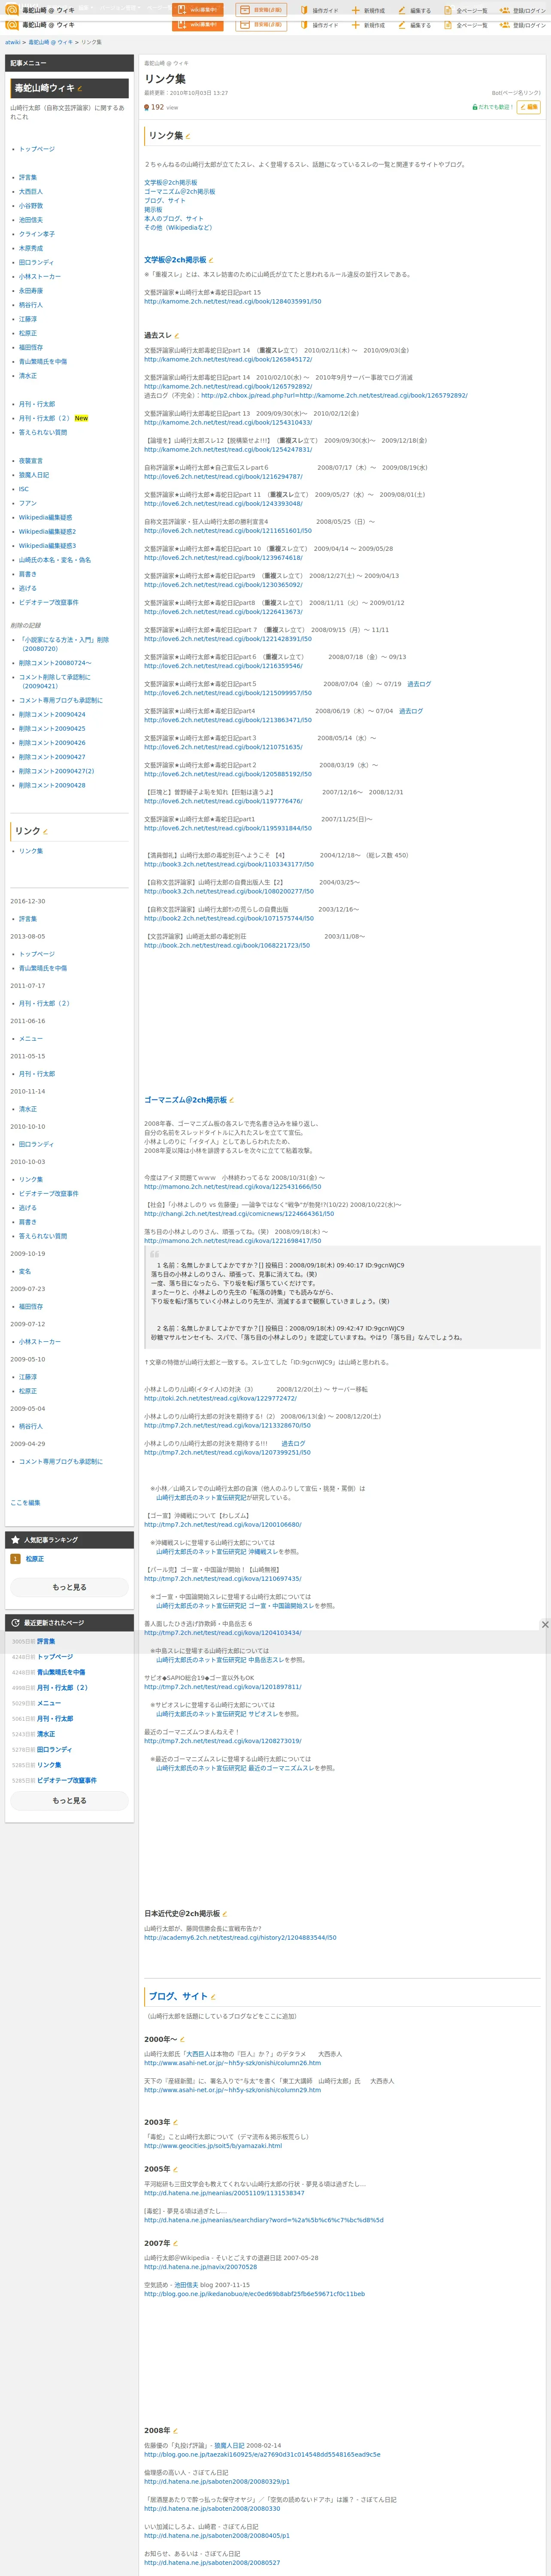The height and width of the screenshot is (2576, 551).
Task: Open geocities soit5b/yamazaki.html URL
Action: 213,2146
